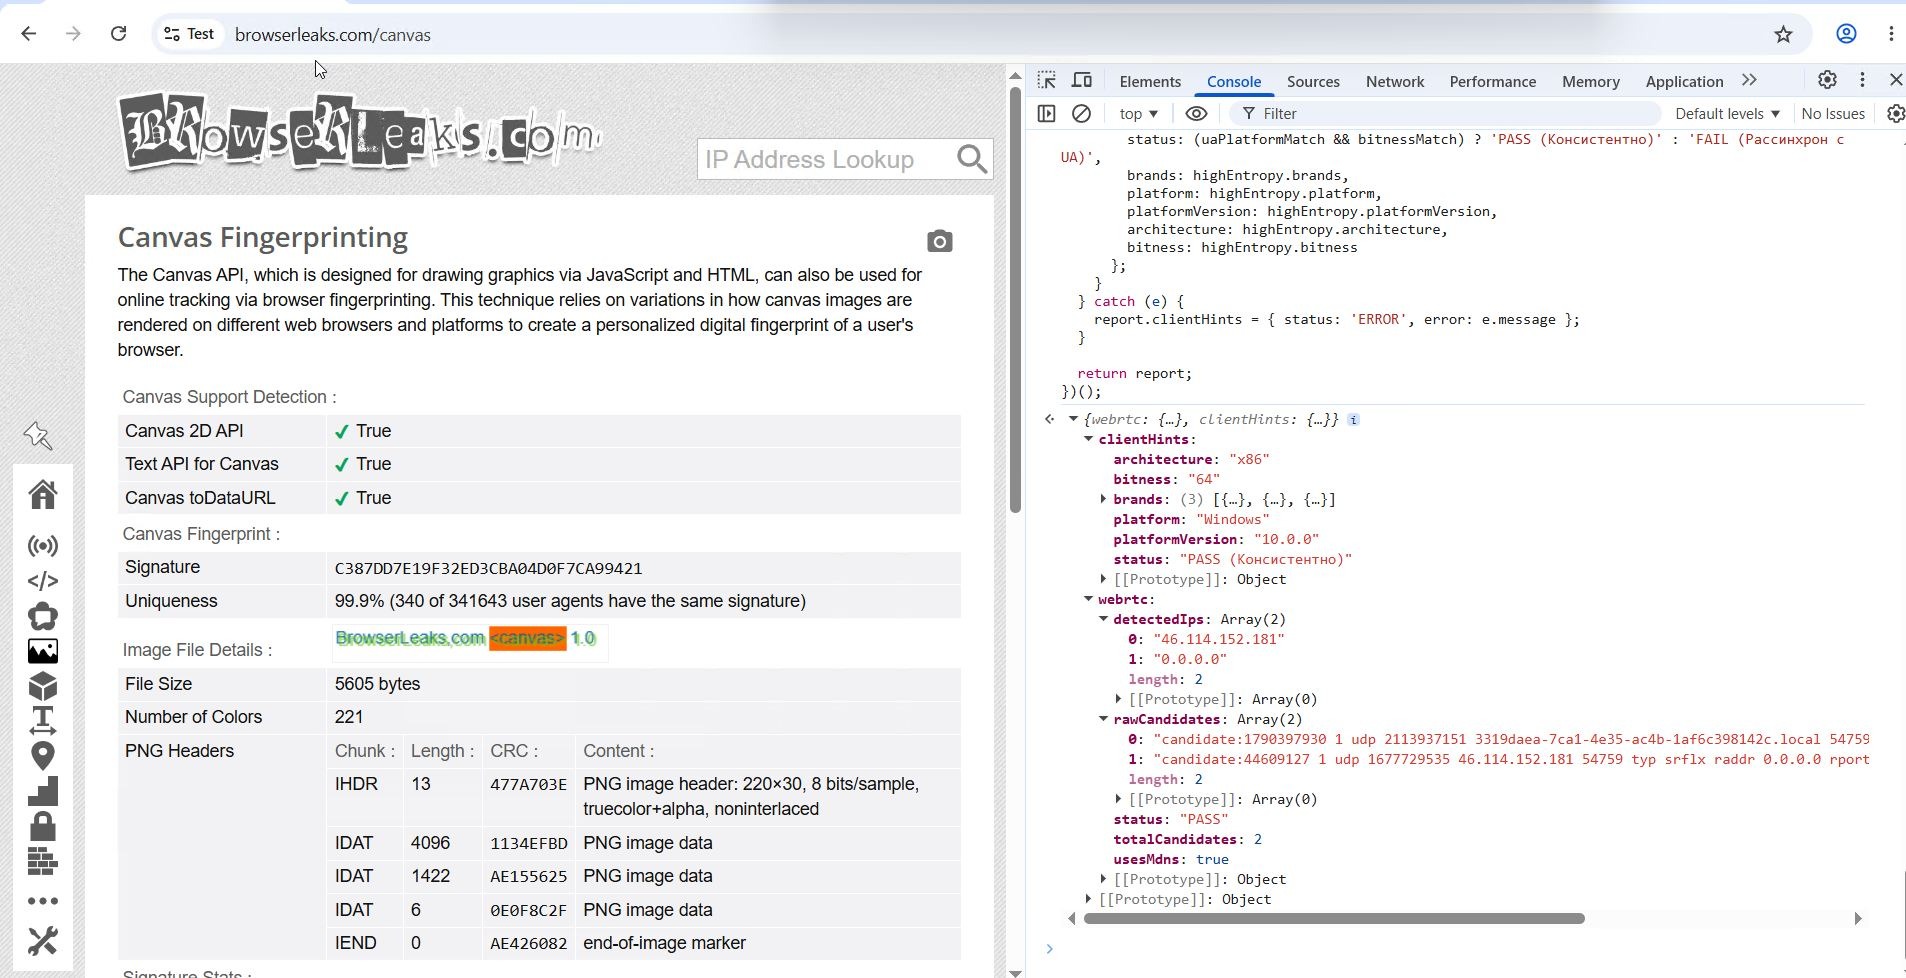Open DevTools settings gear
1906x978 pixels.
coord(1827,80)
